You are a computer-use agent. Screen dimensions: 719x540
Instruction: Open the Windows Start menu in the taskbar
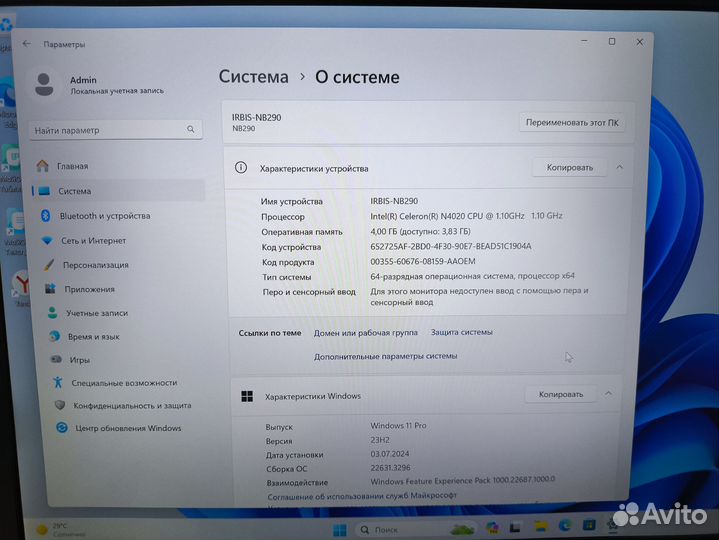click(339, 528)
